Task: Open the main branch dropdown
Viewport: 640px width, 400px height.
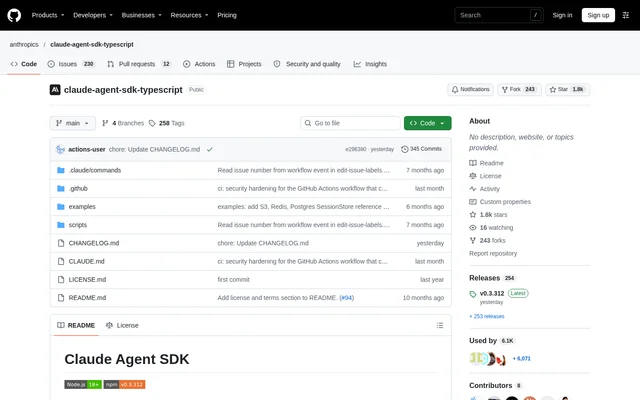Action: pos(73,123)
